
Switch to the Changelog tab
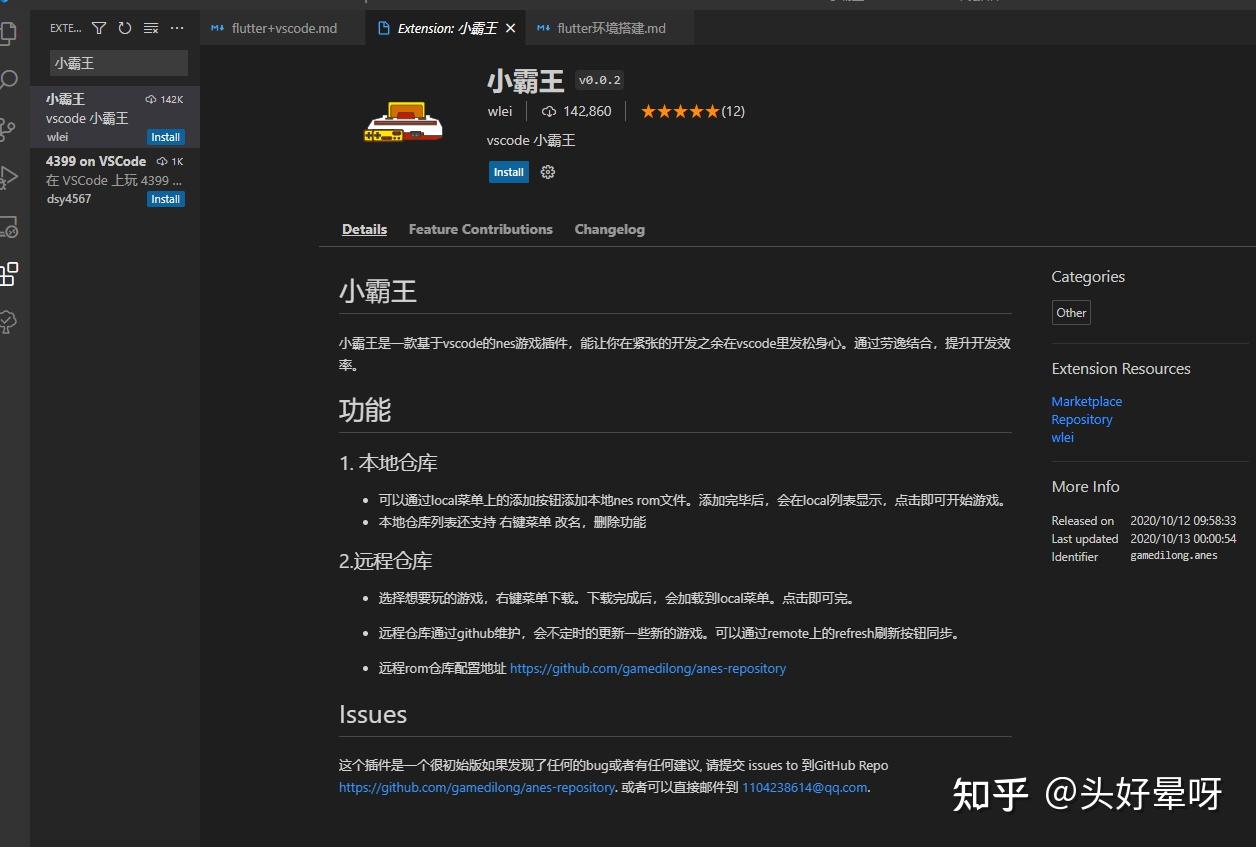[609, 229]
